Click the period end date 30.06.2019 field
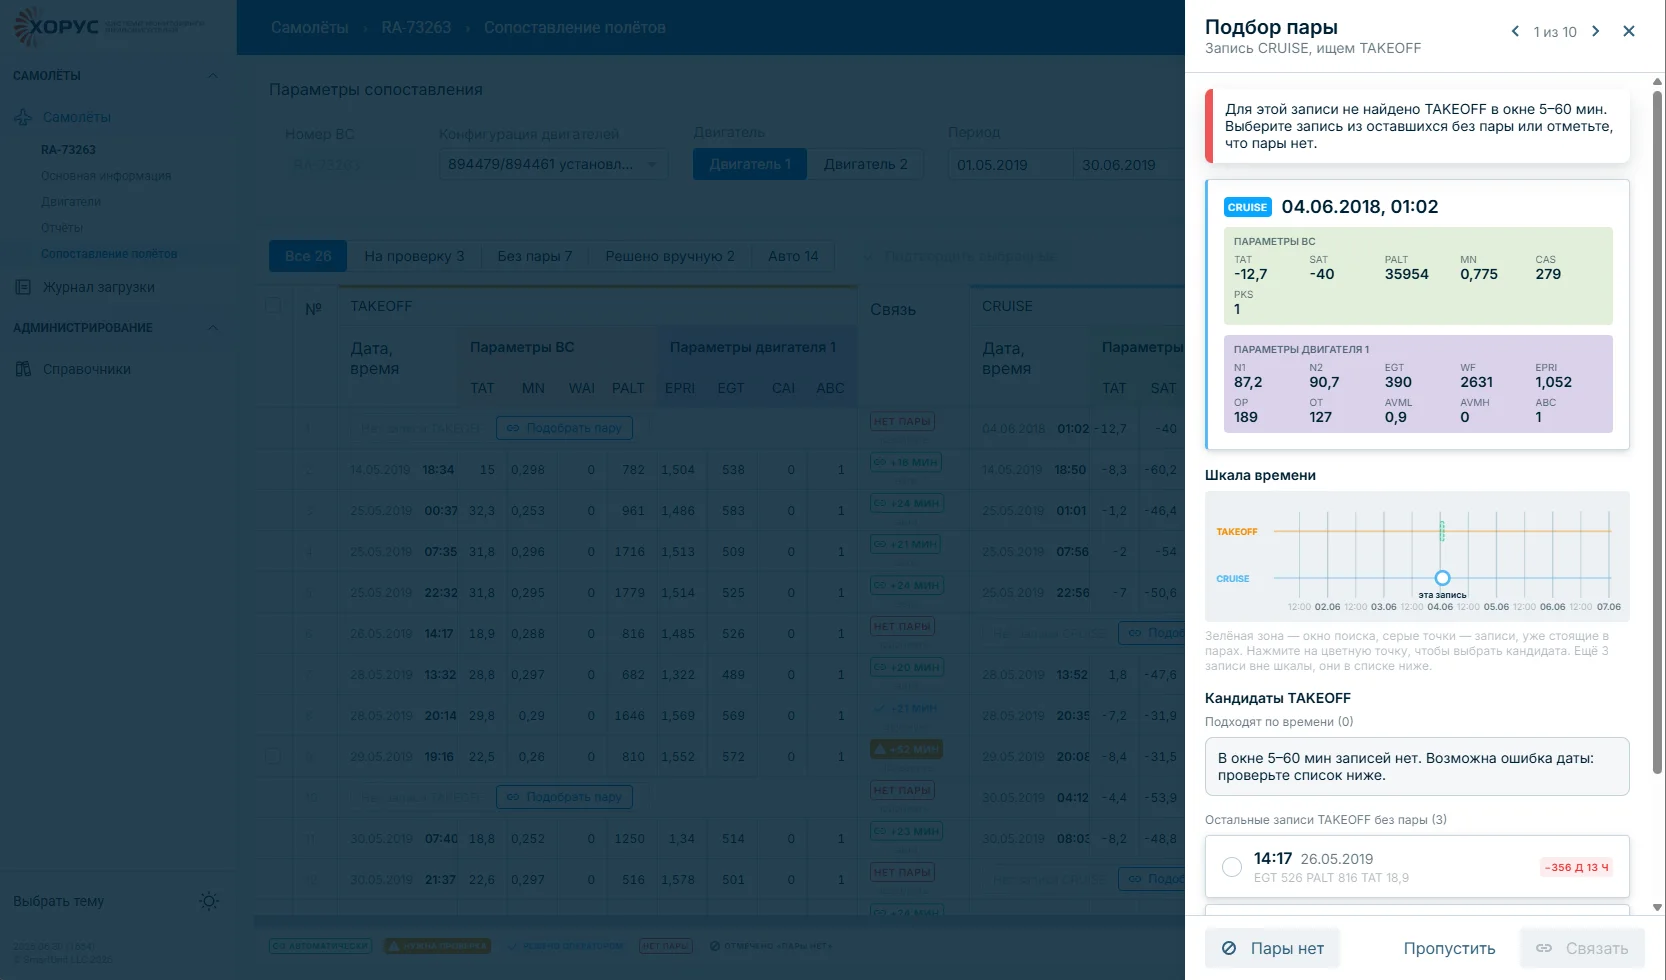The width and height of the screenshot is (1666, 980). [x=1128, y=165]
